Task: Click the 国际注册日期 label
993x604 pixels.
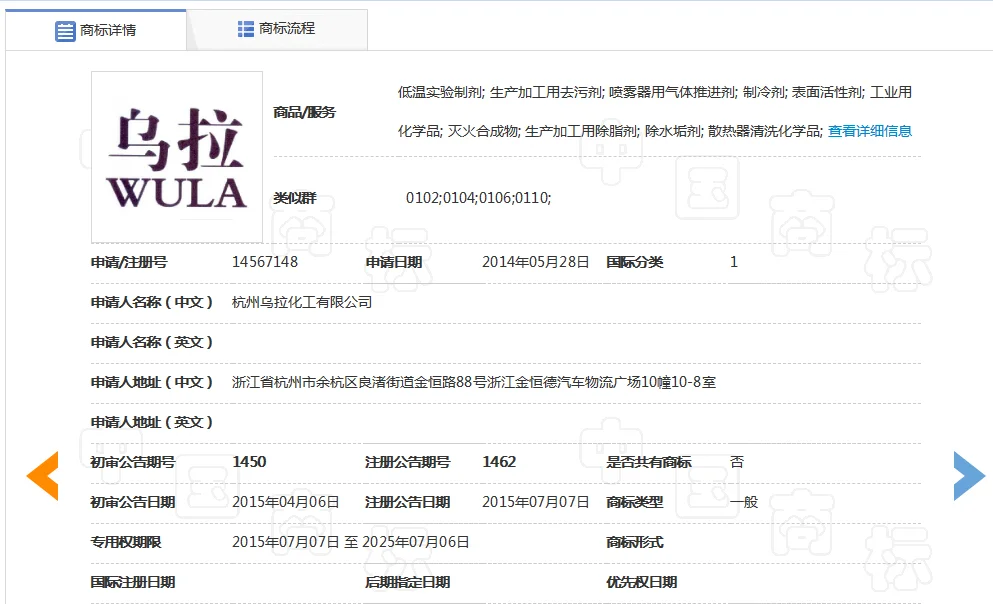Action: [x=133, y=582]
